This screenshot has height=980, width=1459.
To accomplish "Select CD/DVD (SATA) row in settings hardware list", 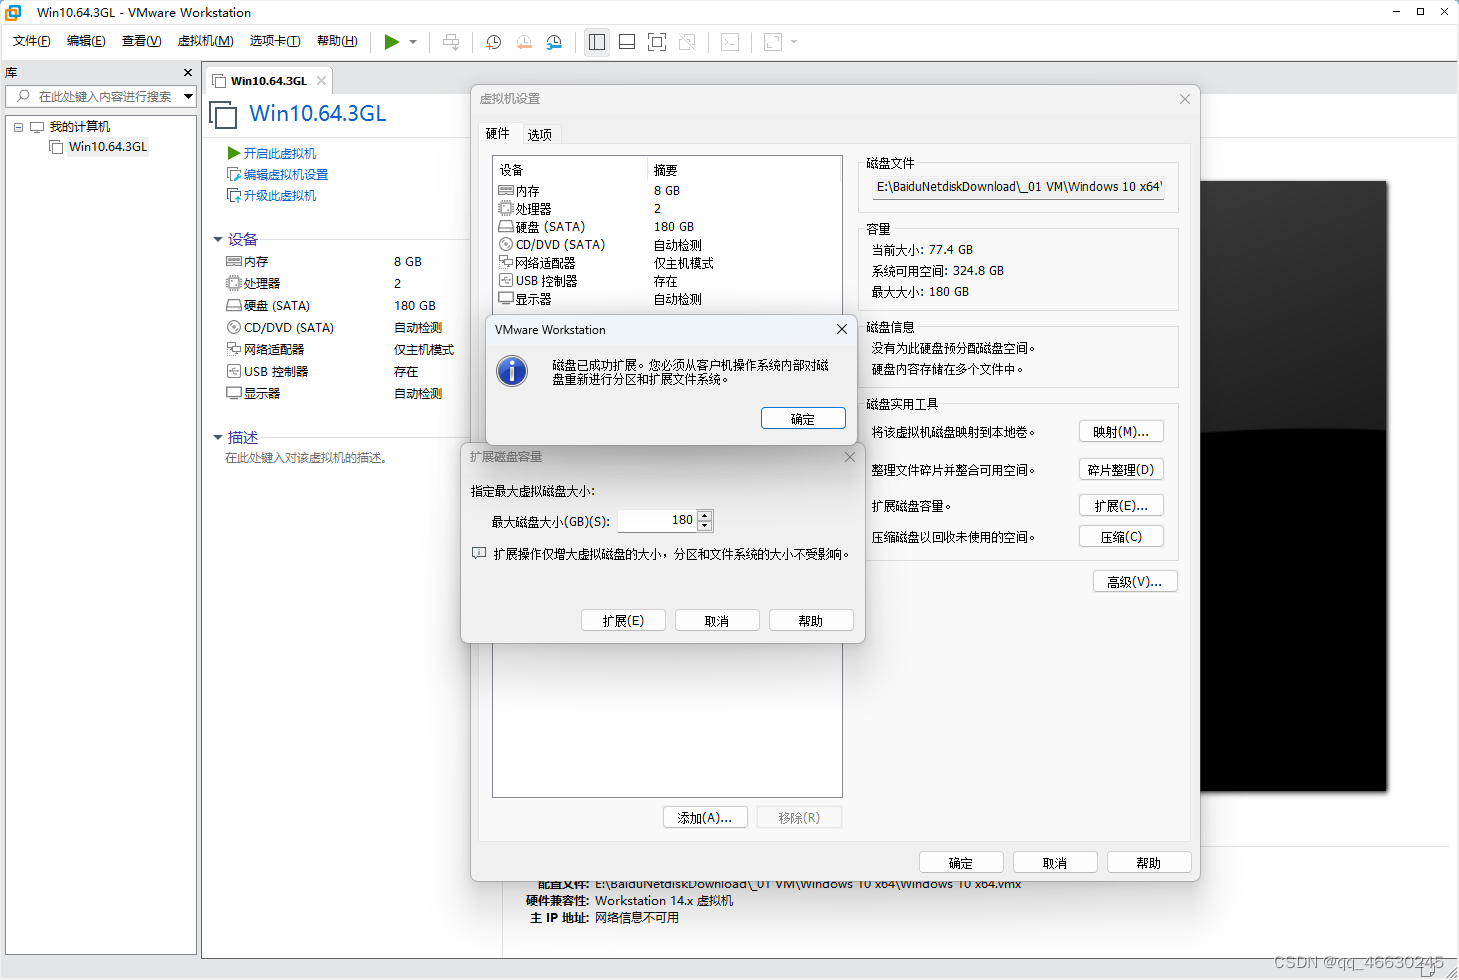I will point(667,245).
